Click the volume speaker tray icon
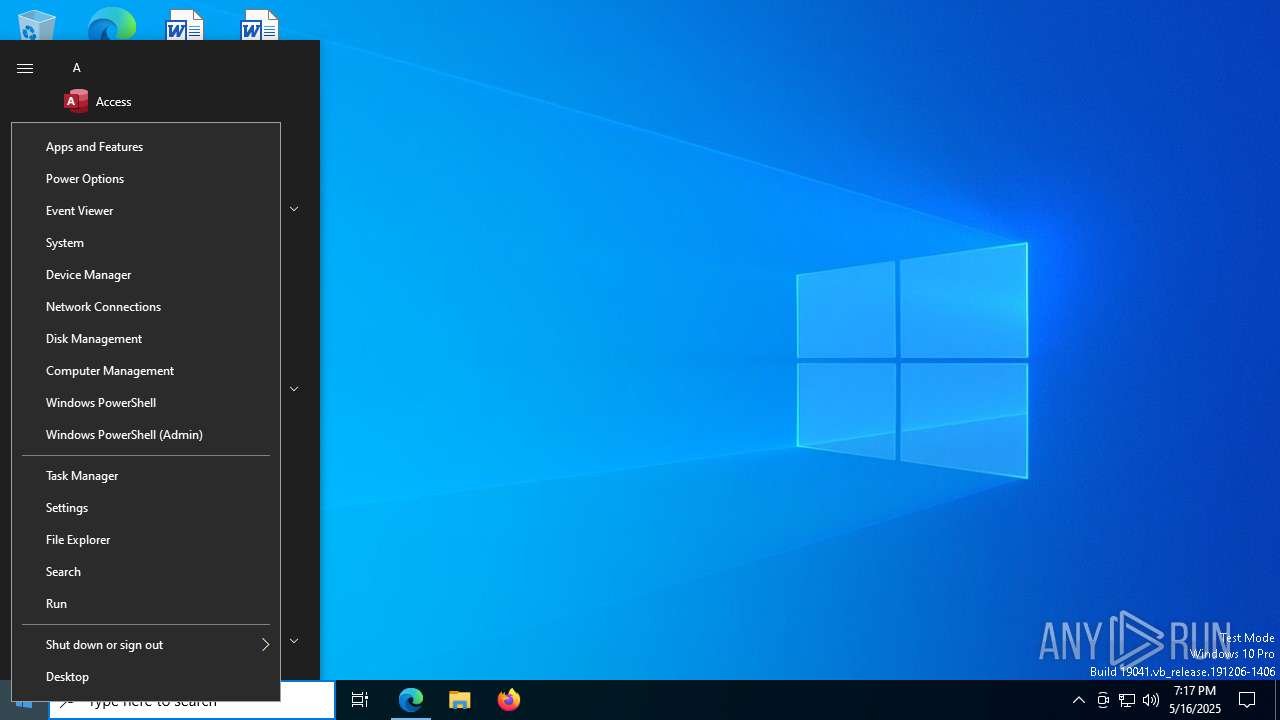Screen dimensions: 1280x720 pyautogui.click(x=1151, y=700)
